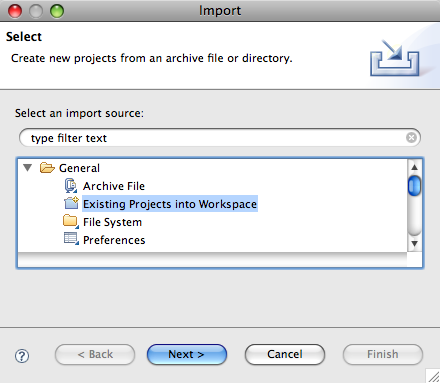
Task: Click the scrollbar down arrow
Action: pos(414,243)
